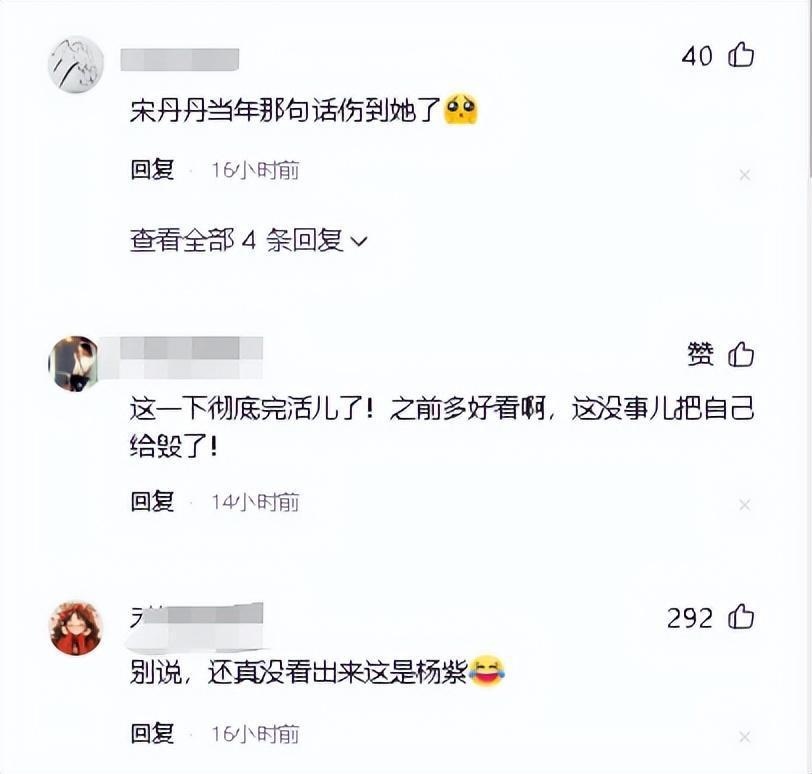
Task: Dismiss the 宋丹丹 comment with its x icon
Action: (x=745, y=176)
